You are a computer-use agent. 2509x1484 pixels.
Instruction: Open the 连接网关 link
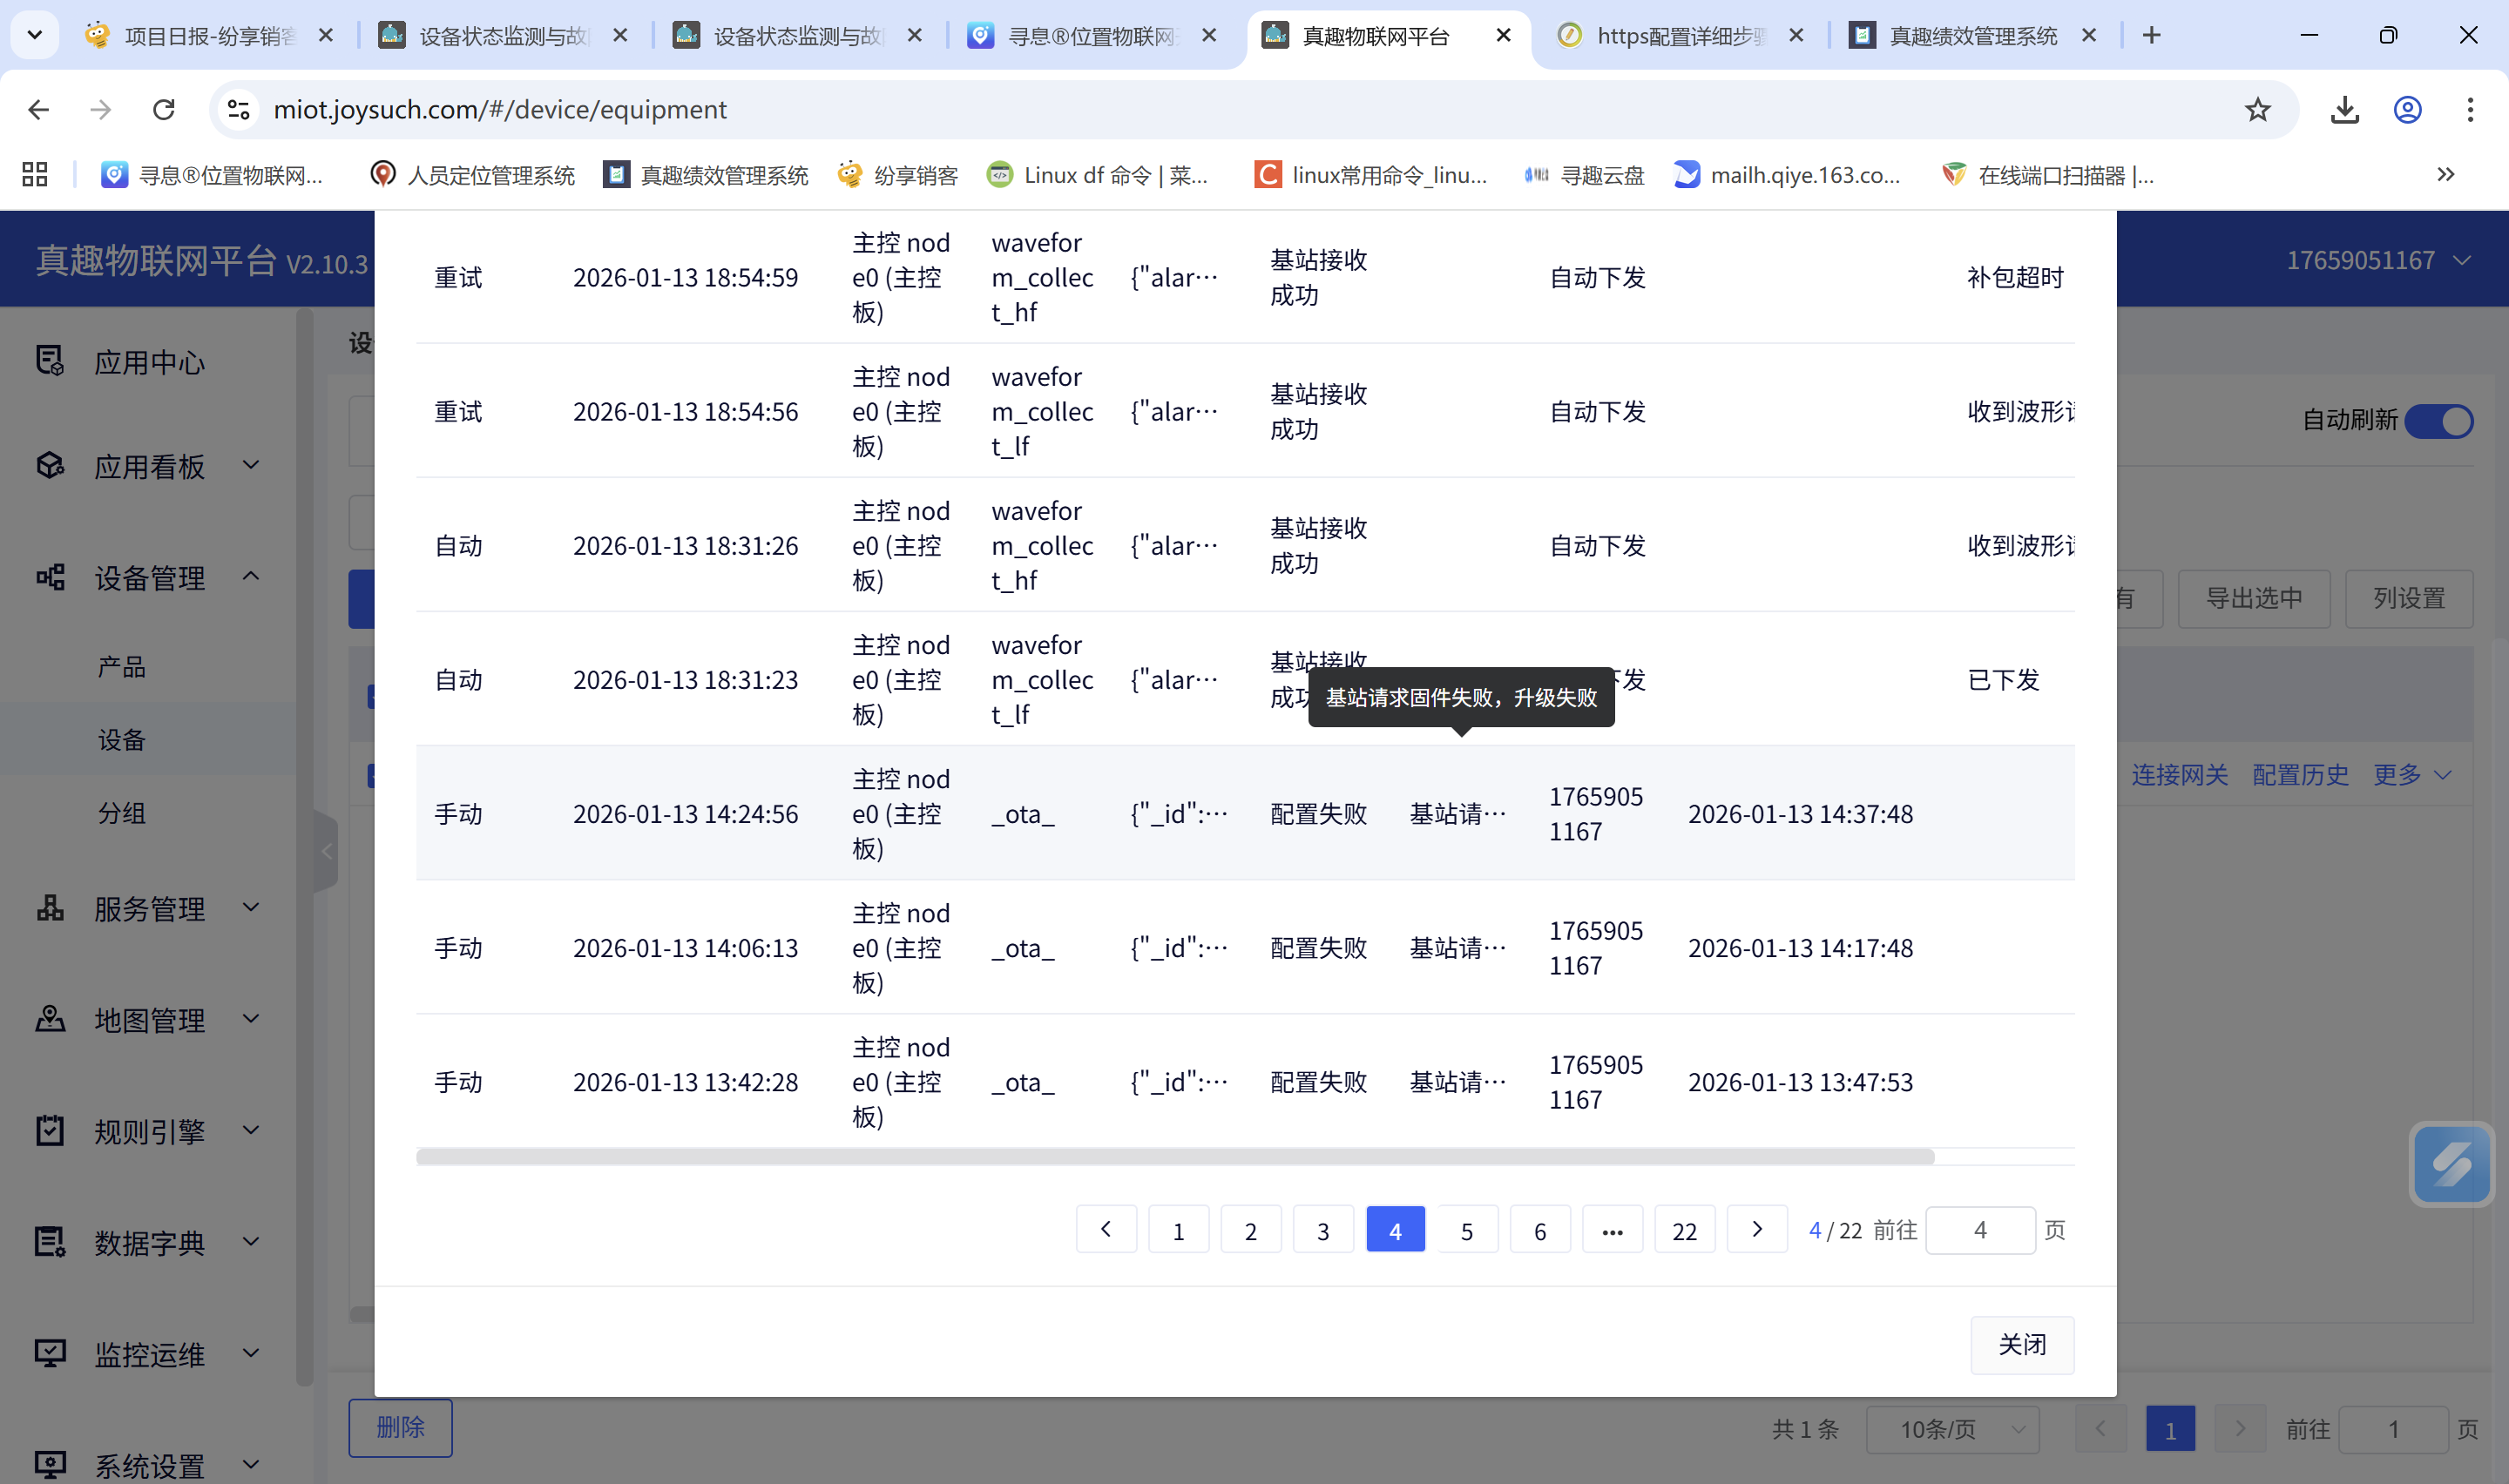(x=2179, y=775)
